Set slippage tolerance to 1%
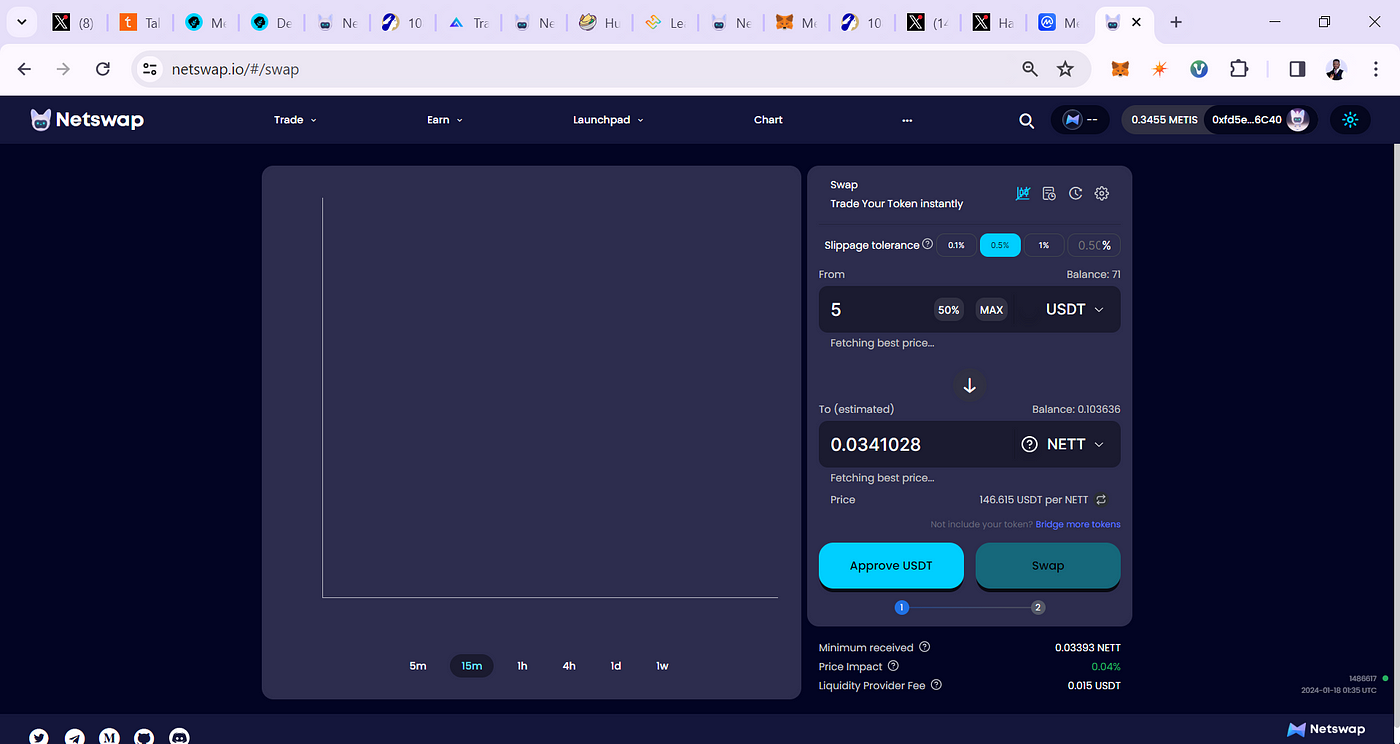The image size is (1400, 744). (1044, 245)
